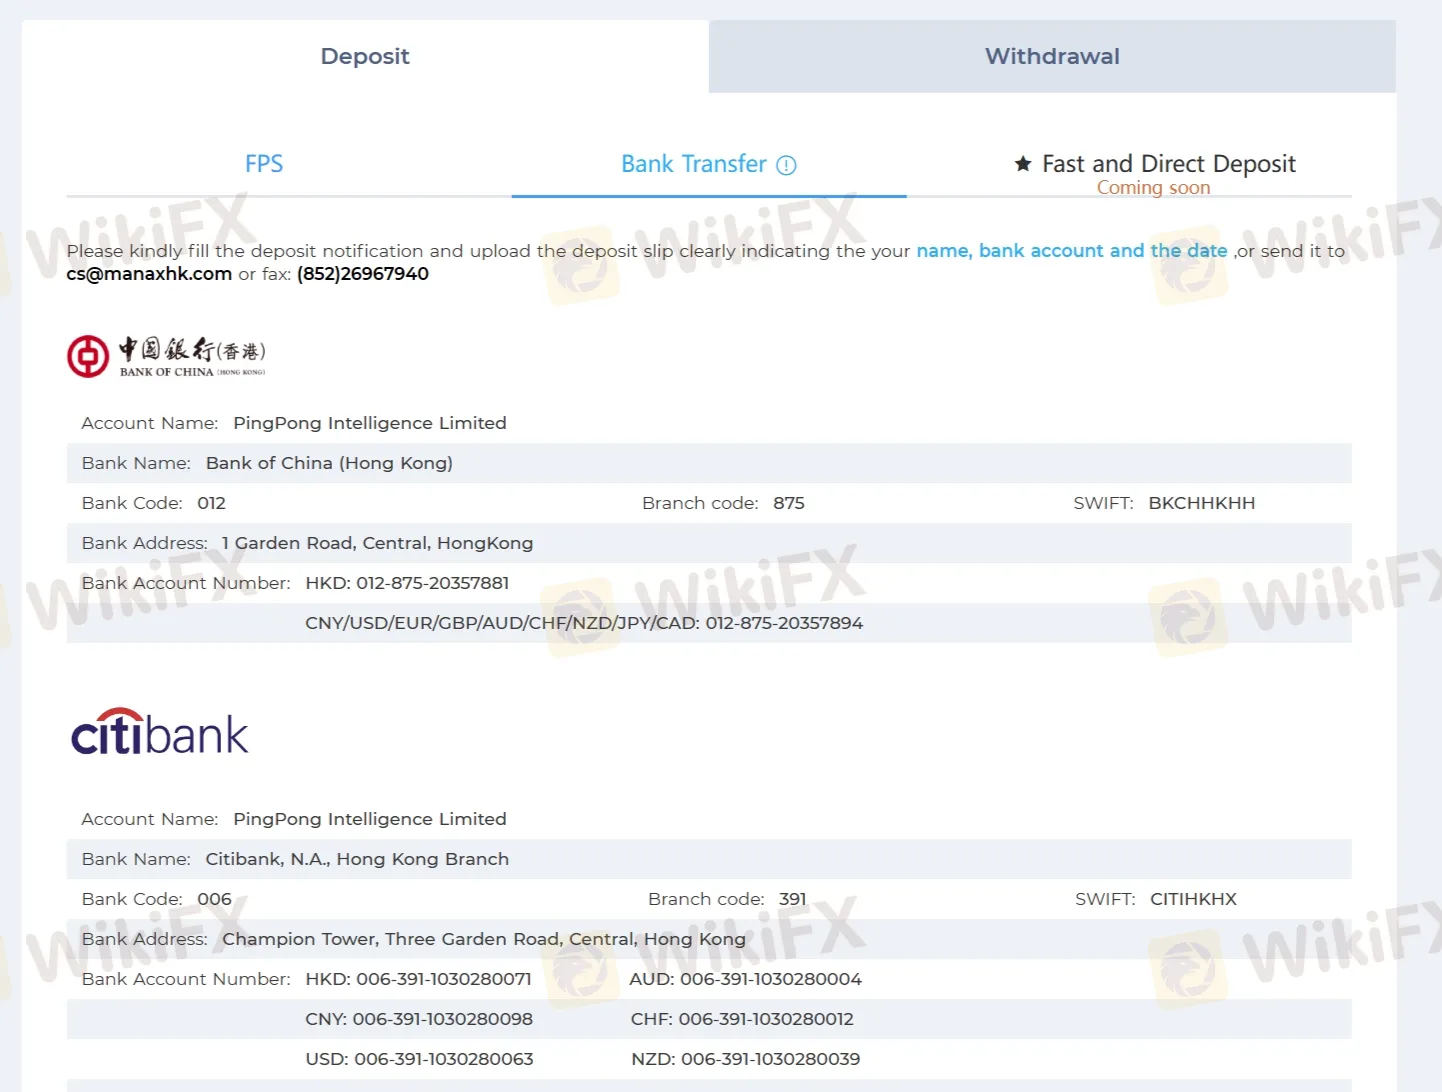Click the cs@manaxhk.com email link
The width and height of the screenshot is (1442, 1092).
pyautogui.click(x=148, y=273)
